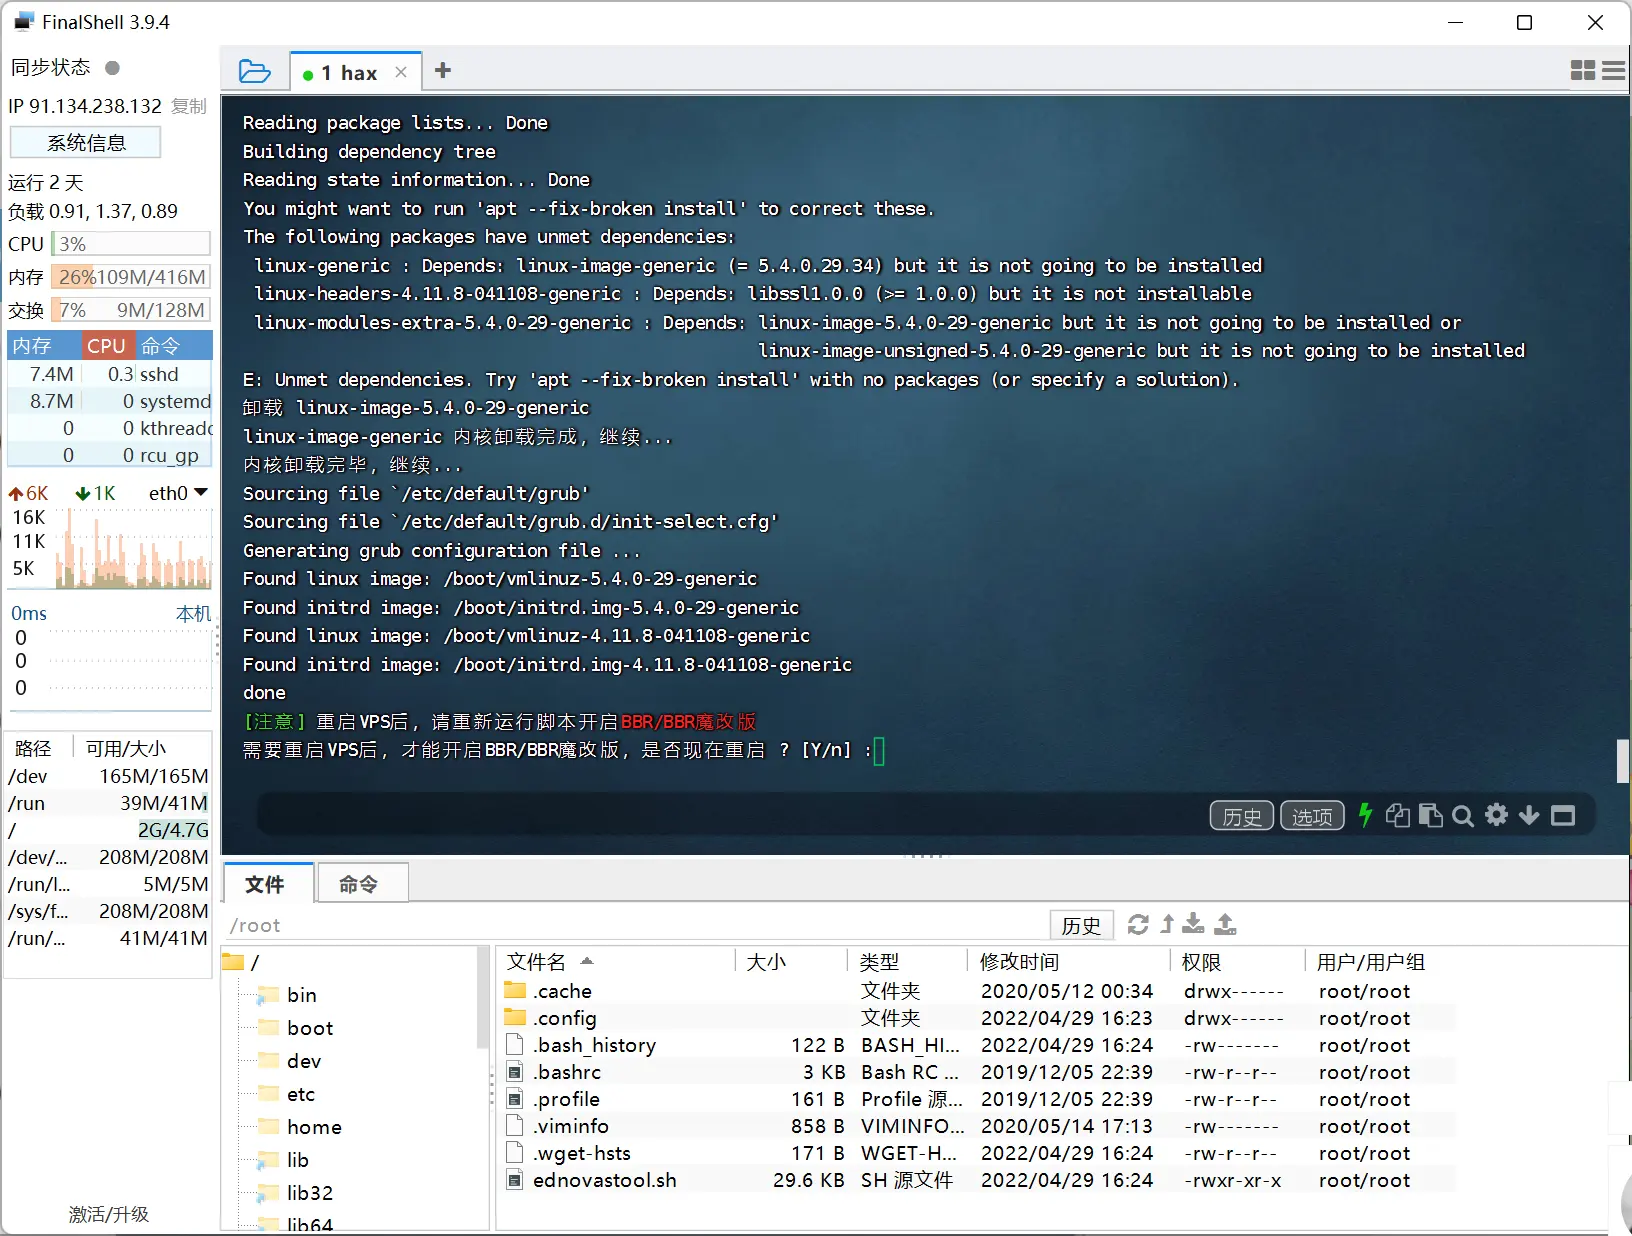Open the hamburger menu in the tab bar
1632x1236 pixels.
point(1613,70)
